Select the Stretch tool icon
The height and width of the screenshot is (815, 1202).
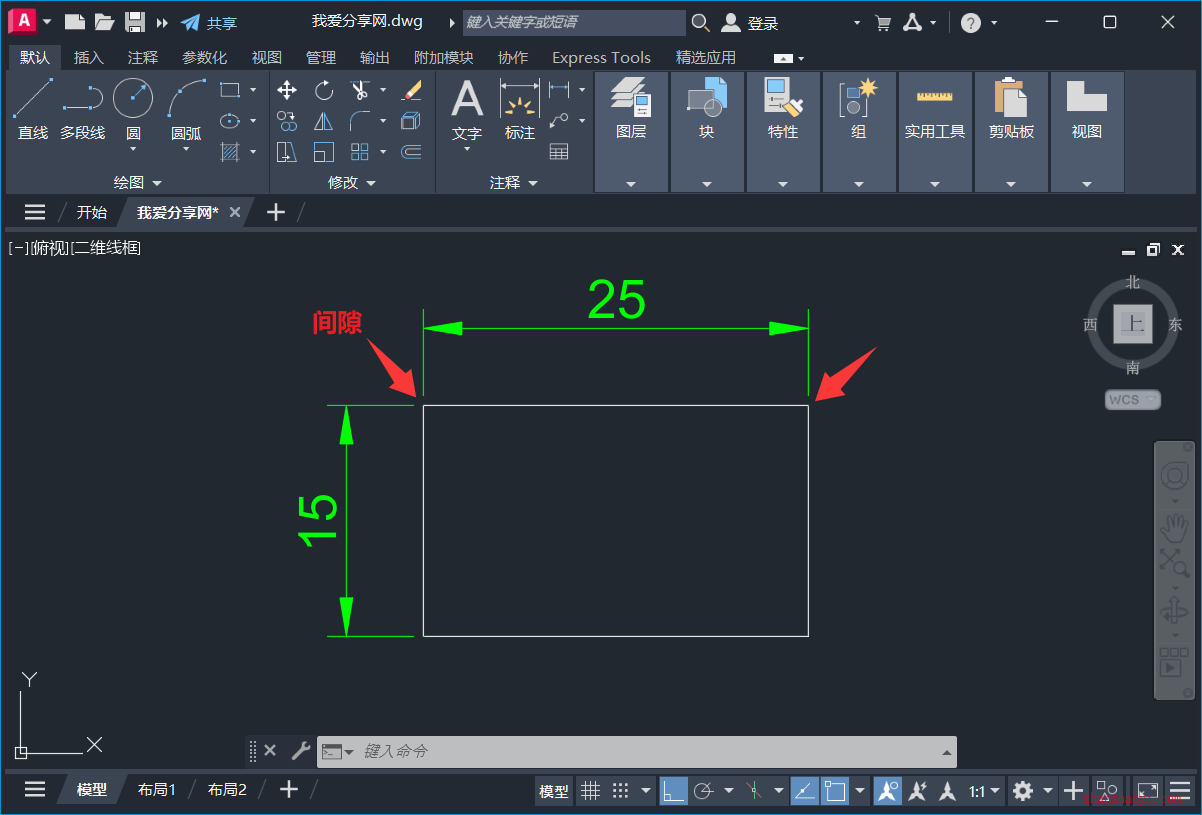tap(287, 152)
